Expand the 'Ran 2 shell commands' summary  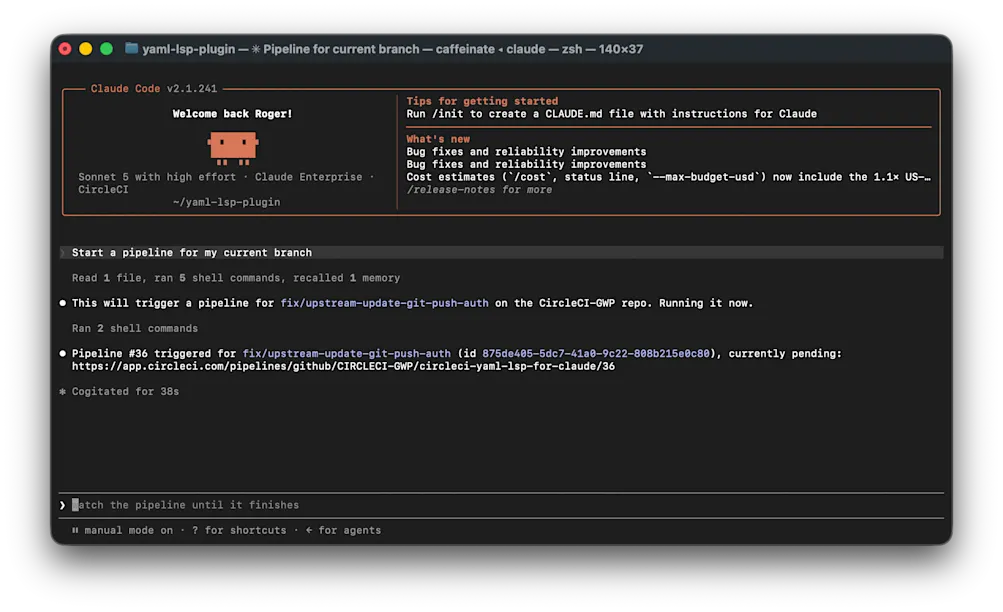(134, 329)
